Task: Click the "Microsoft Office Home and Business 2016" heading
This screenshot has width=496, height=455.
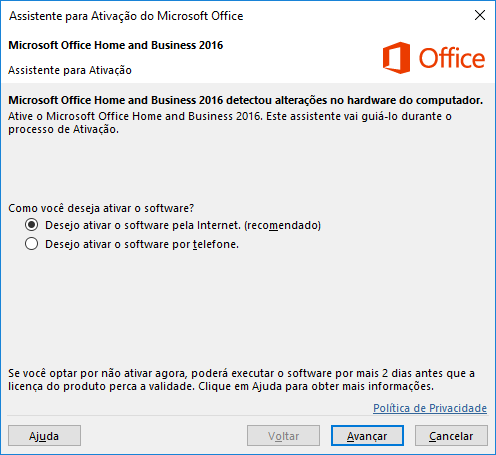Action: point(116,45)
